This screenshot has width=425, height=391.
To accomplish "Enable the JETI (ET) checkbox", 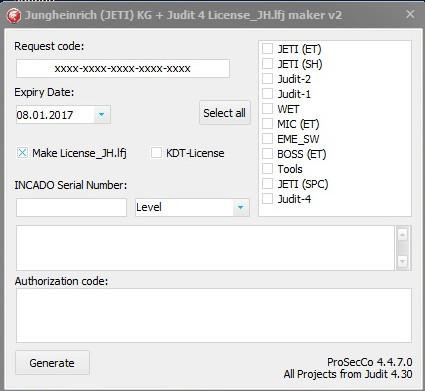I will click(267, 48).
